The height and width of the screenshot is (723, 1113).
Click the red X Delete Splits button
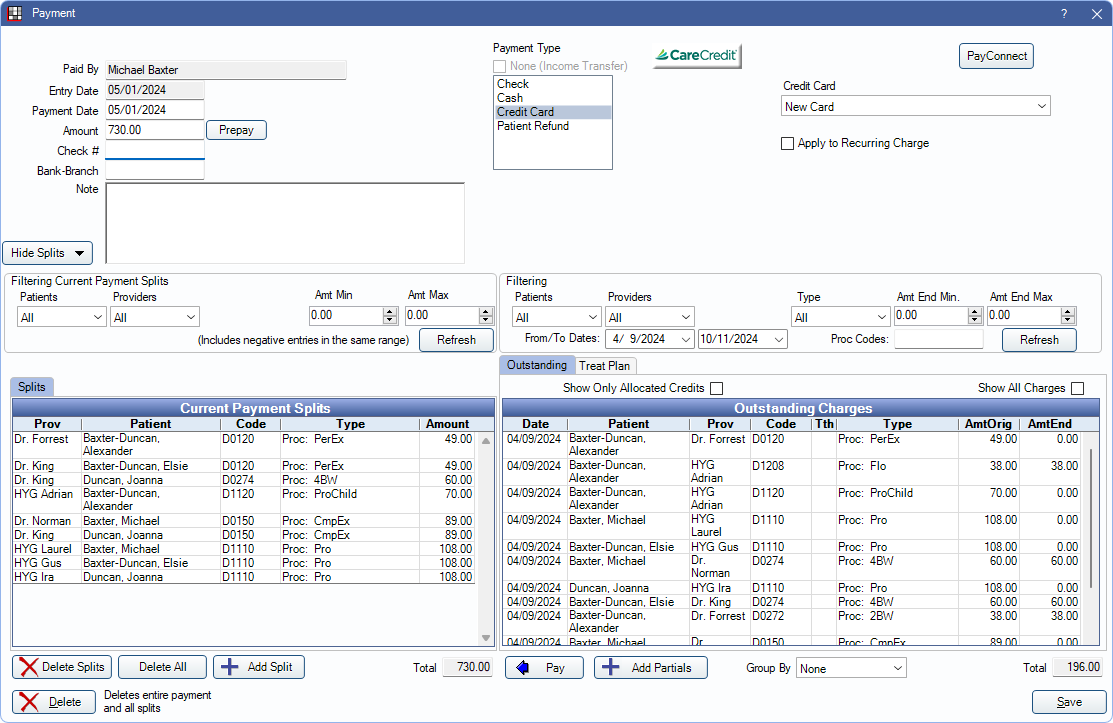pyautogui.click(x=62, y=667)
